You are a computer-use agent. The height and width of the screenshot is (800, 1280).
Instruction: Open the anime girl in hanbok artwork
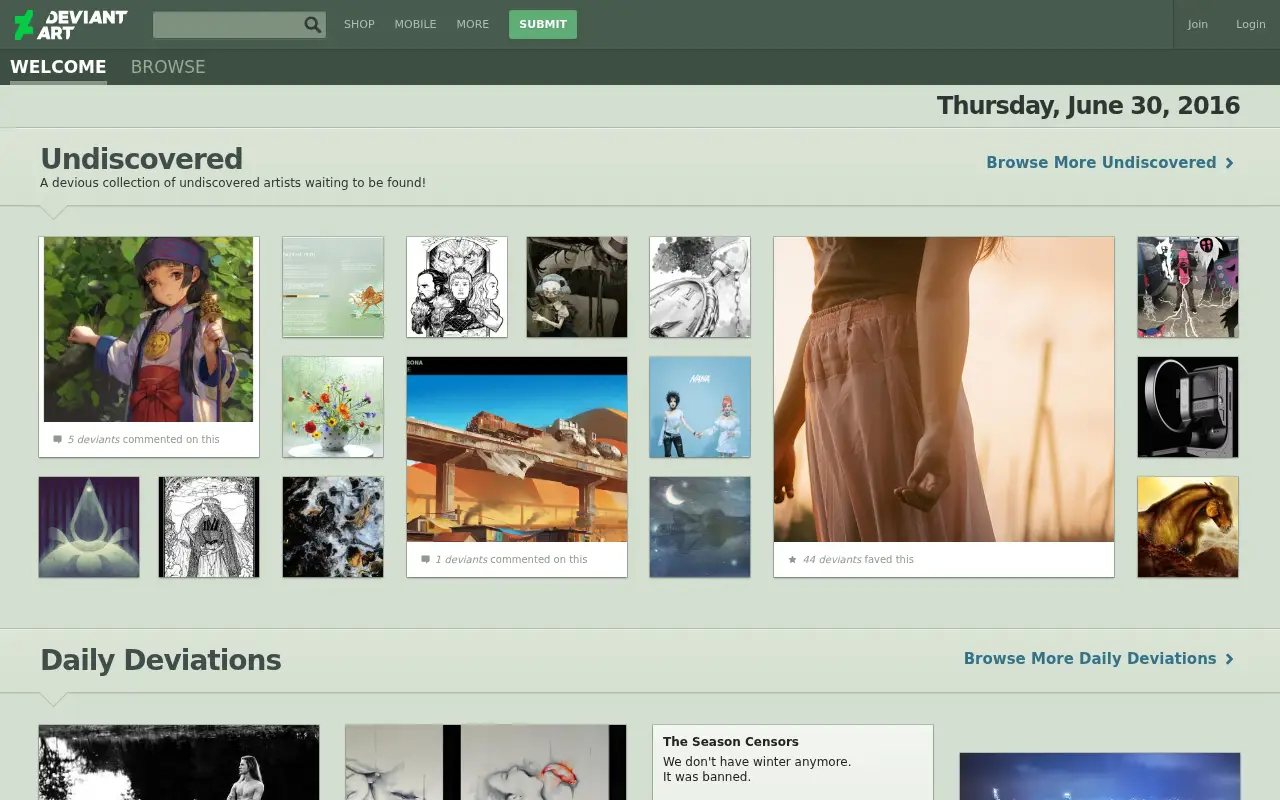(x=148, y=330)
